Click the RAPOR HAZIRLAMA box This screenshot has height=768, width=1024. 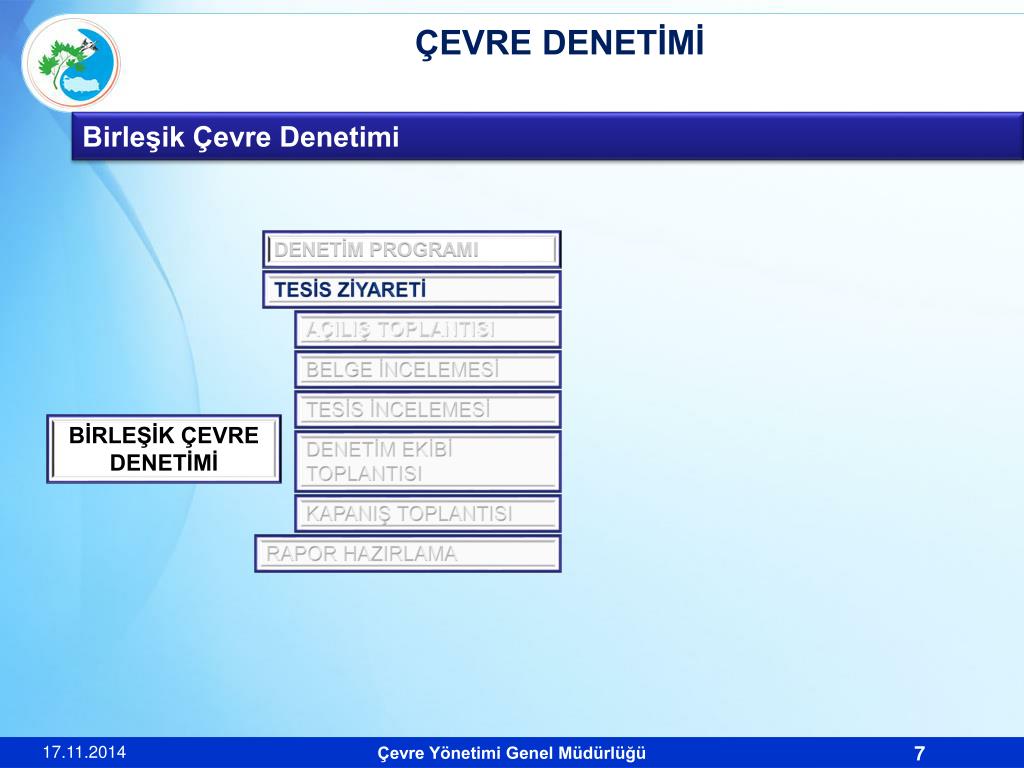tap(408, 554)
